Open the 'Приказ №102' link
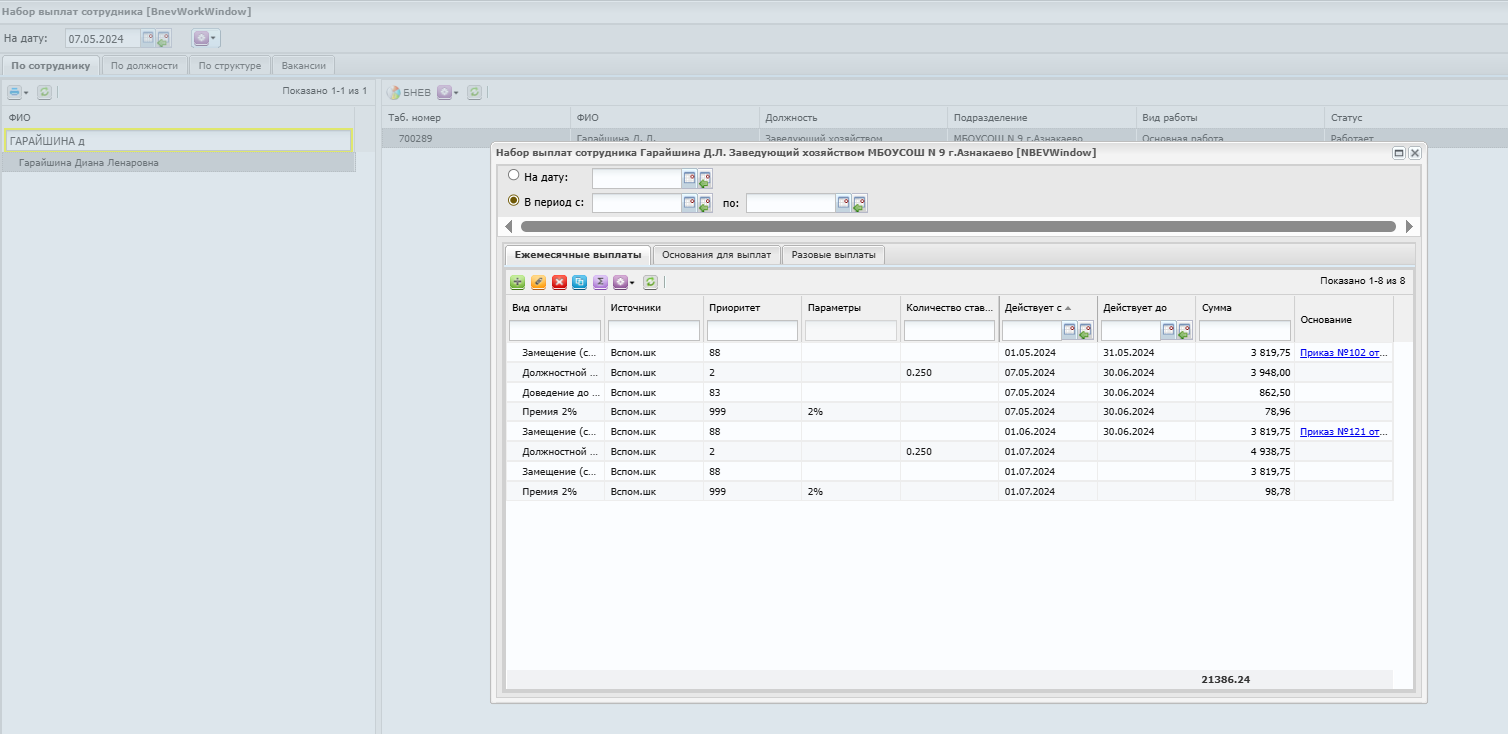The height and width of the screenshot is (734, 1508). (1341, 352)
